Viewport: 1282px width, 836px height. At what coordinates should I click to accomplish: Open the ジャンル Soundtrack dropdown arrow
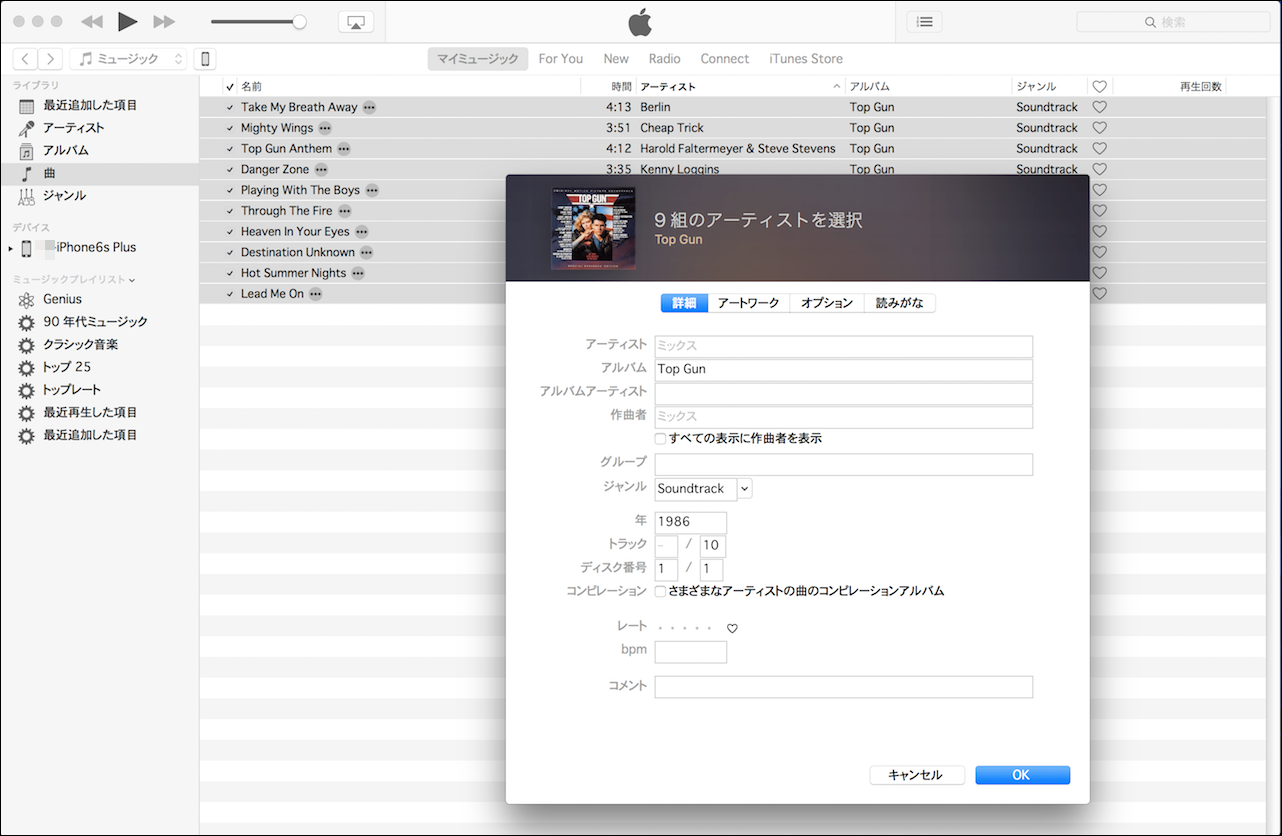(x=745, y=489)
